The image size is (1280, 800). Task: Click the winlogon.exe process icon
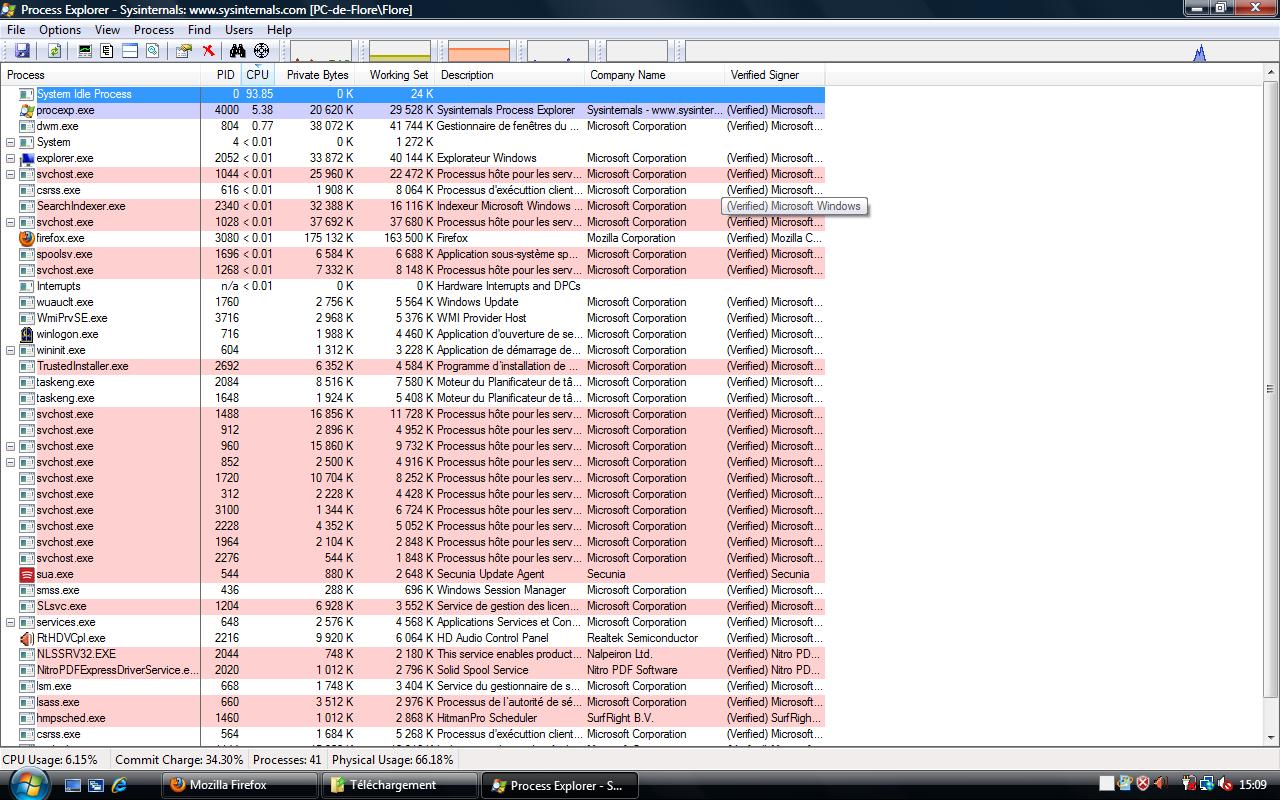pyautogui.click(x=27, y=334)
